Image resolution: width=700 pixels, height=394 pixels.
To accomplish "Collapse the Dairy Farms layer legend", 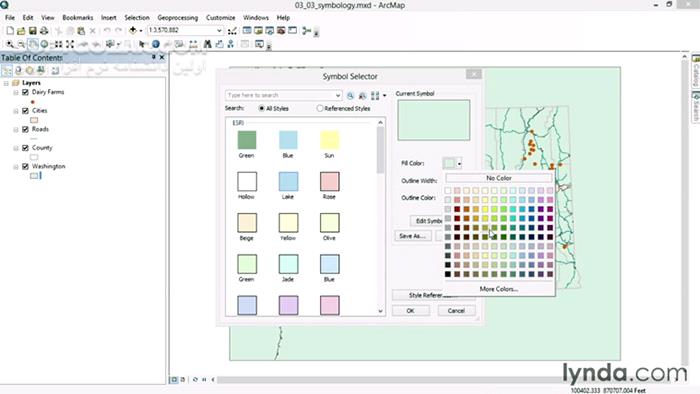I will coord(16,92).
